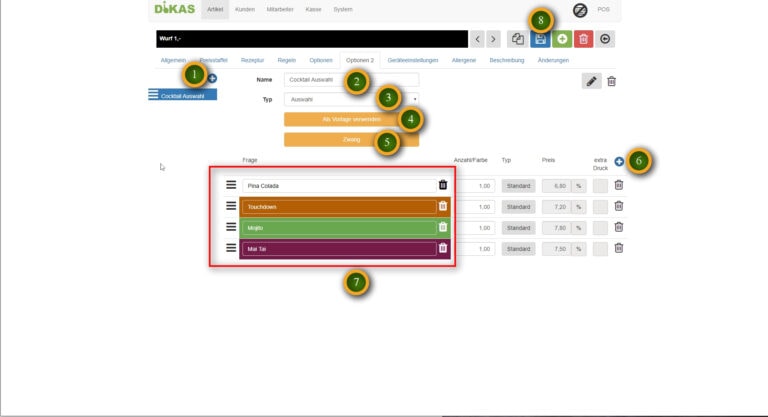Click the copy article icon
The image size is (768, 417).
click(x=517, y=39)
